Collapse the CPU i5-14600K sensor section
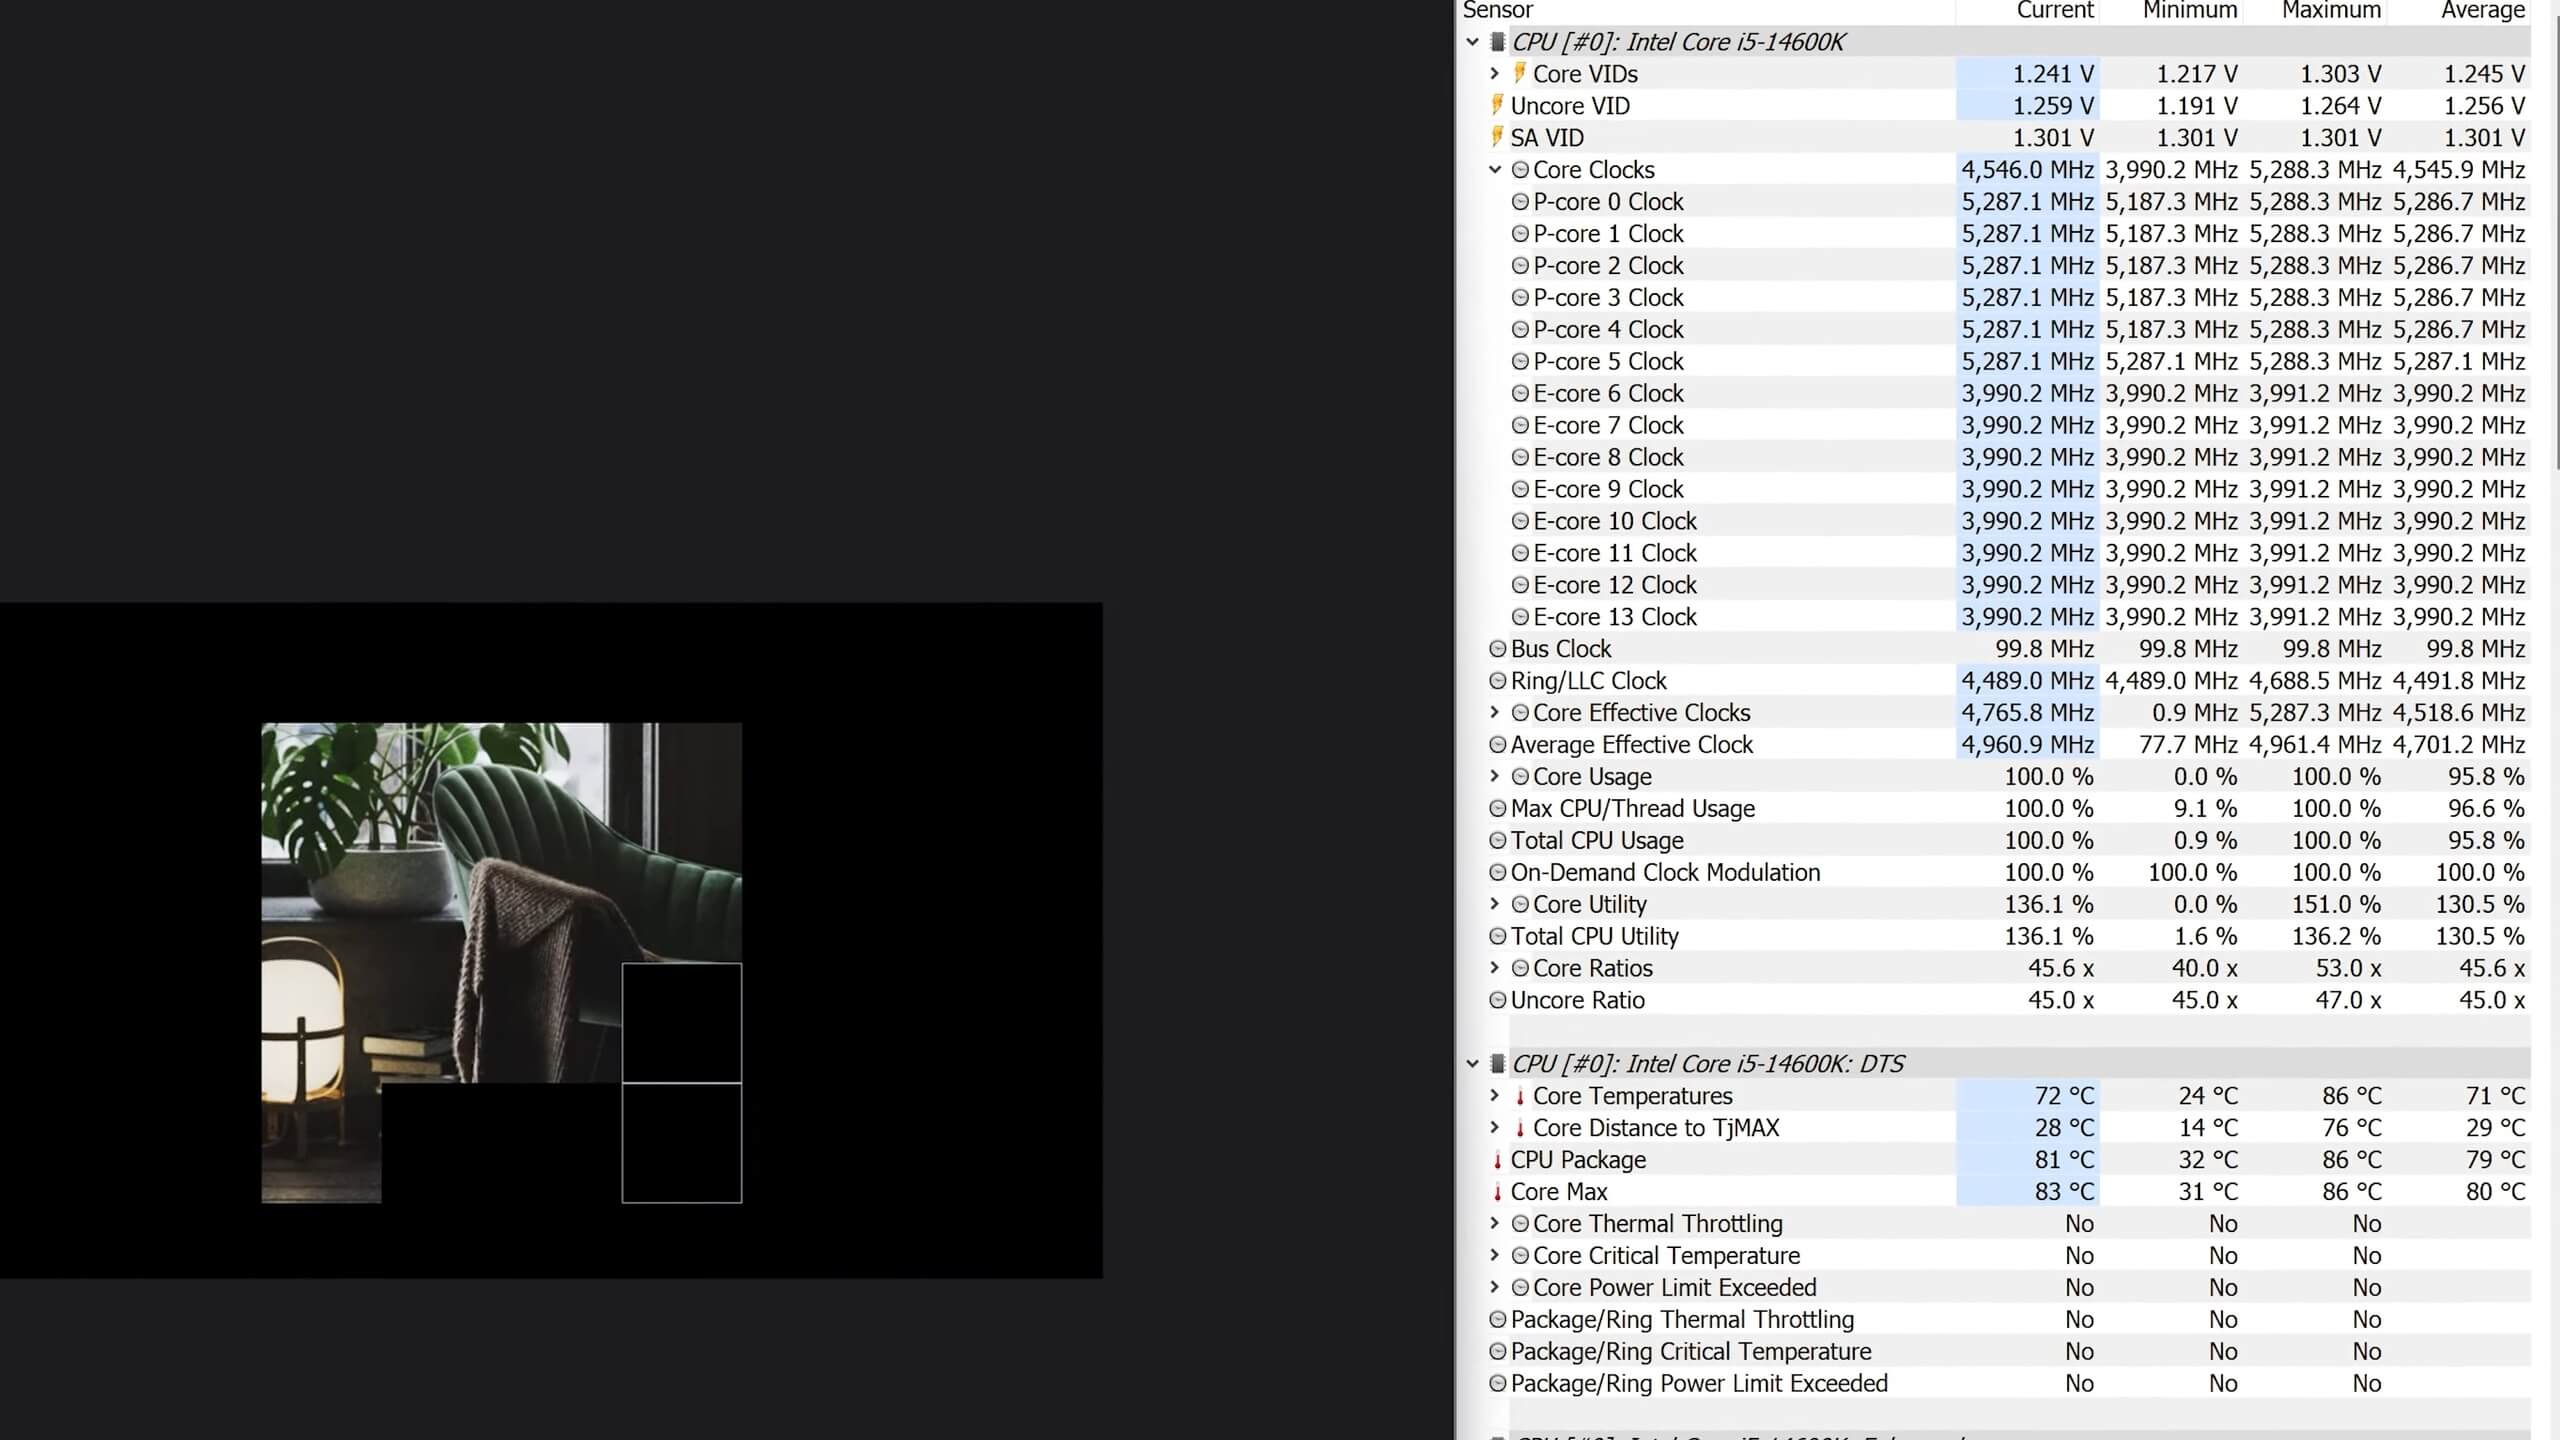The height and width of the screenshot is (1440, 2560). (x=1472, y=42)
